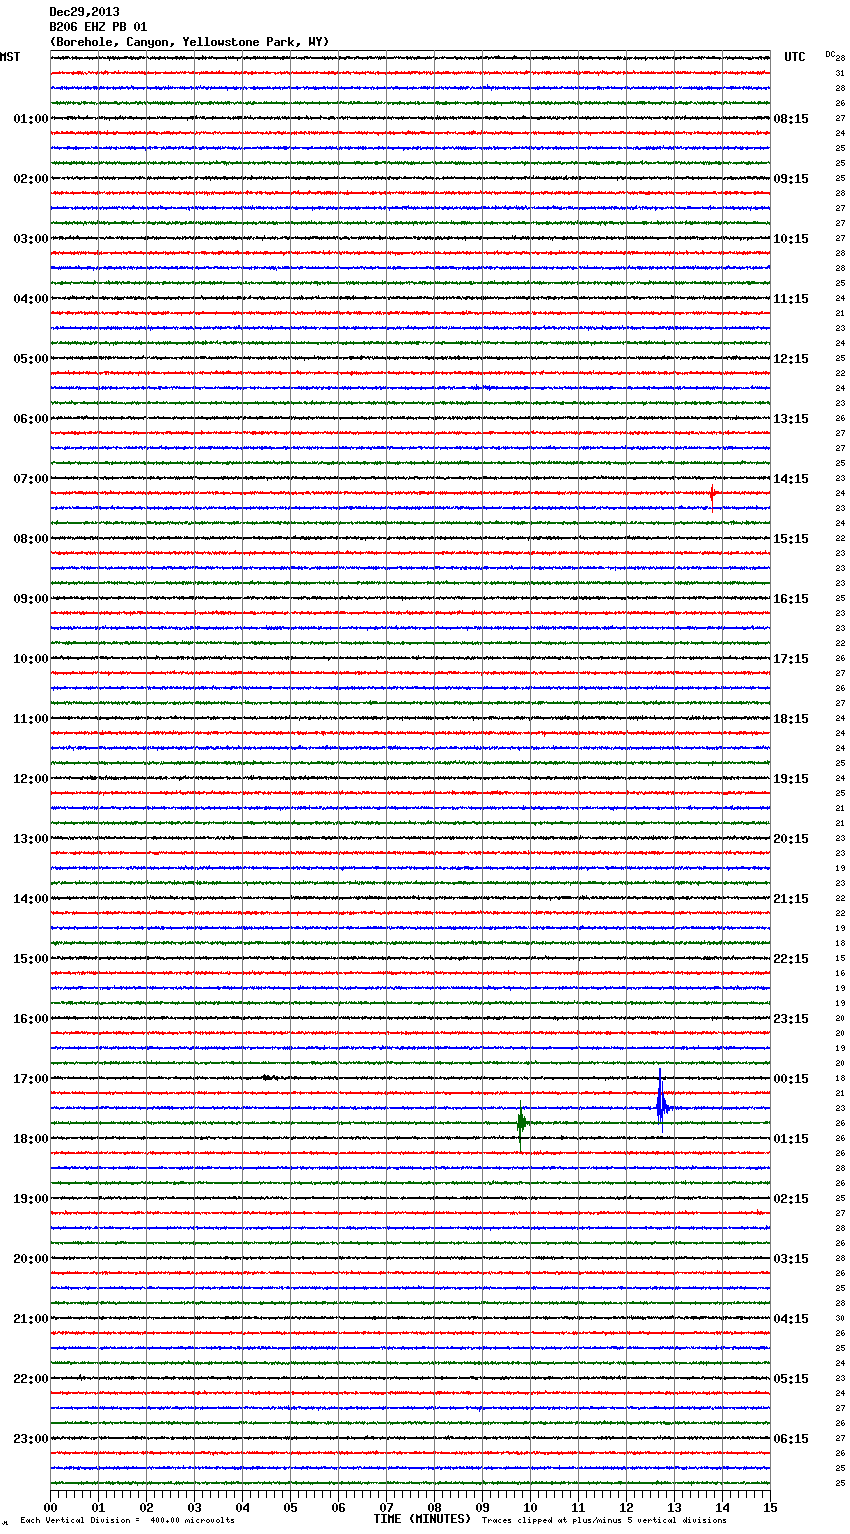Image resolution: width=850 pixels, height=1534 pixels.
Task: Click the 03:15 UTC time label
Action: point(791,1259)
